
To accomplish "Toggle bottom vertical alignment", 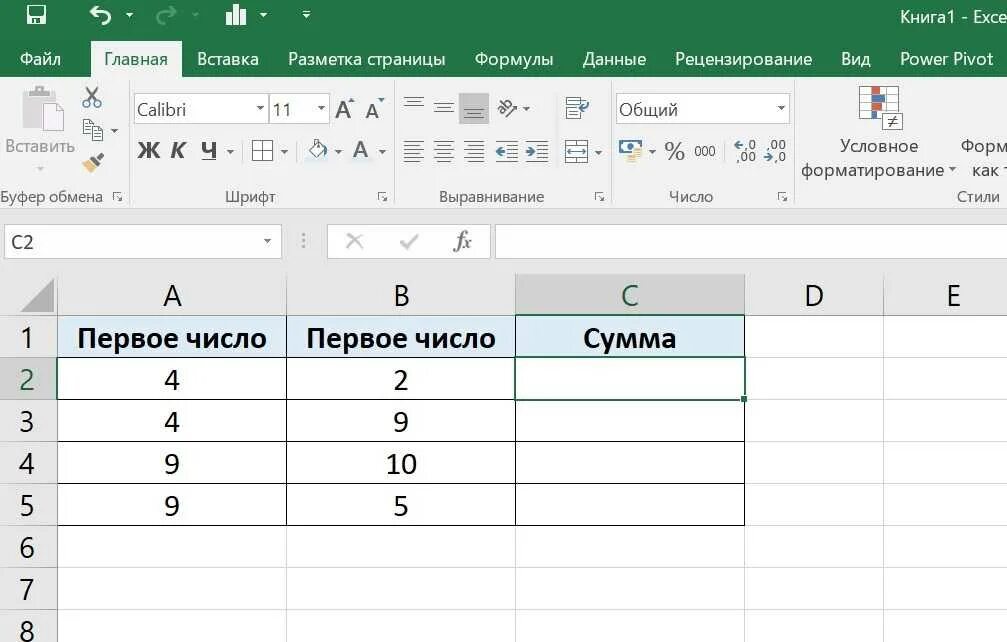I will (x=474, y=108).
